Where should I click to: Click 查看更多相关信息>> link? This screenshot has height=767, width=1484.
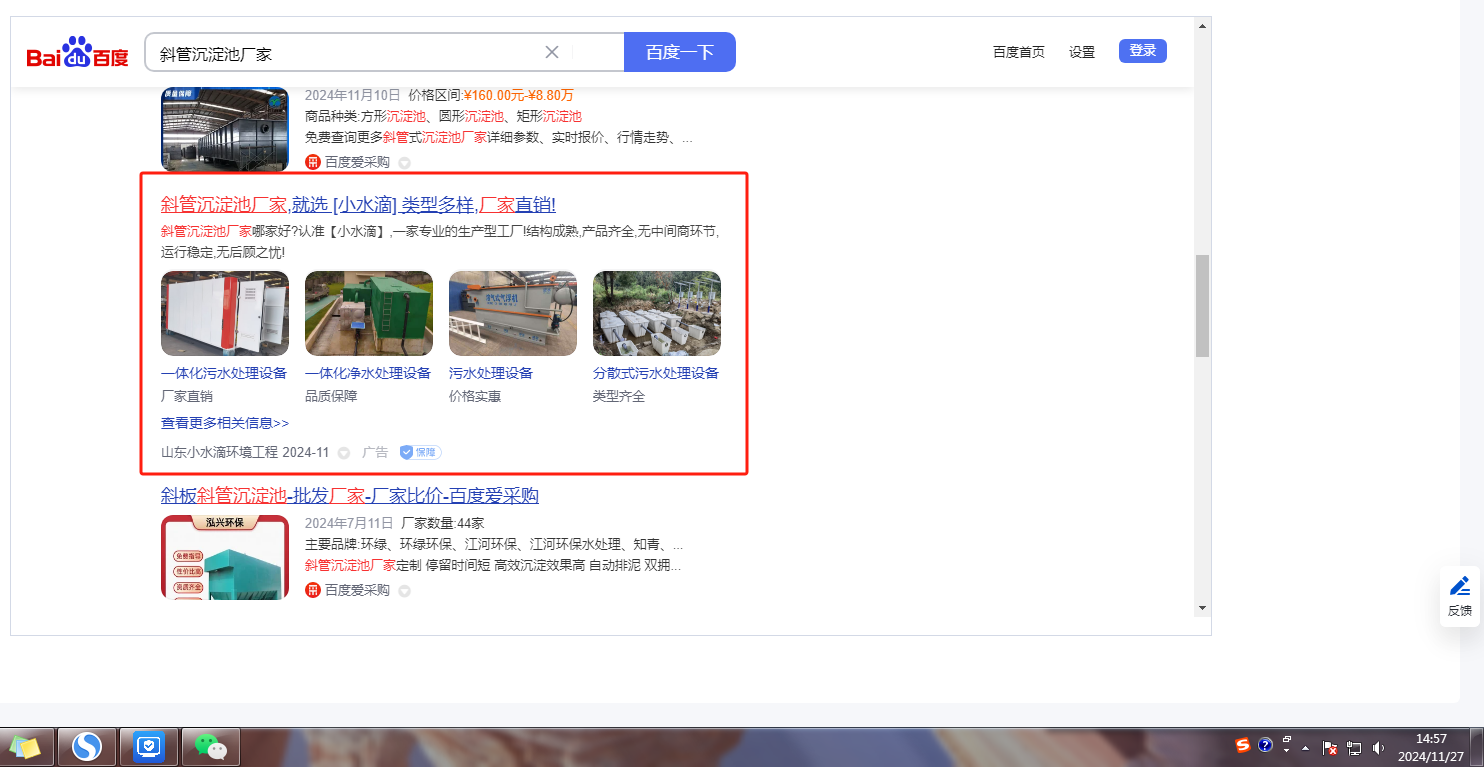pyautogui.click(x=225, y=423)
